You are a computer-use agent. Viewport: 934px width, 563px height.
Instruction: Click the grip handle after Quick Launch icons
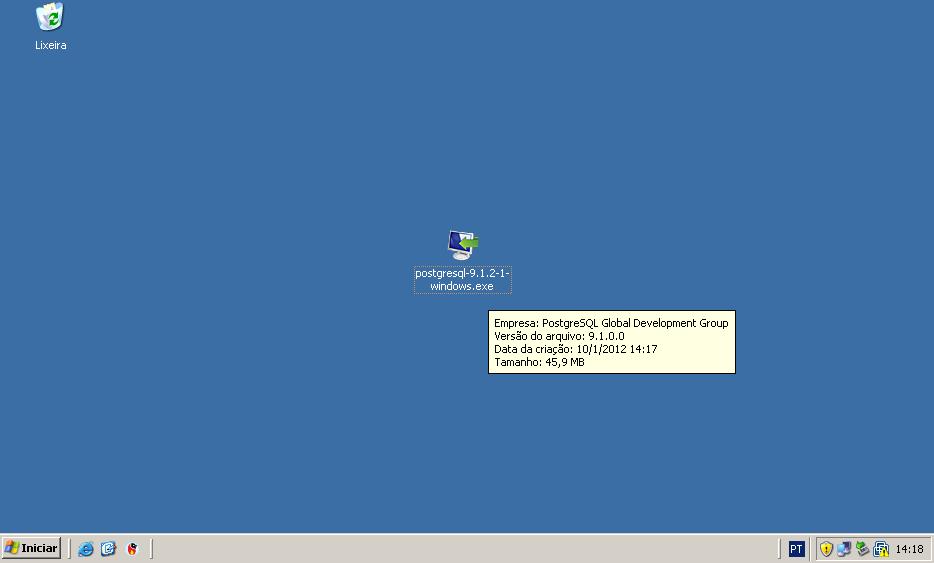[x=152, y=549]
